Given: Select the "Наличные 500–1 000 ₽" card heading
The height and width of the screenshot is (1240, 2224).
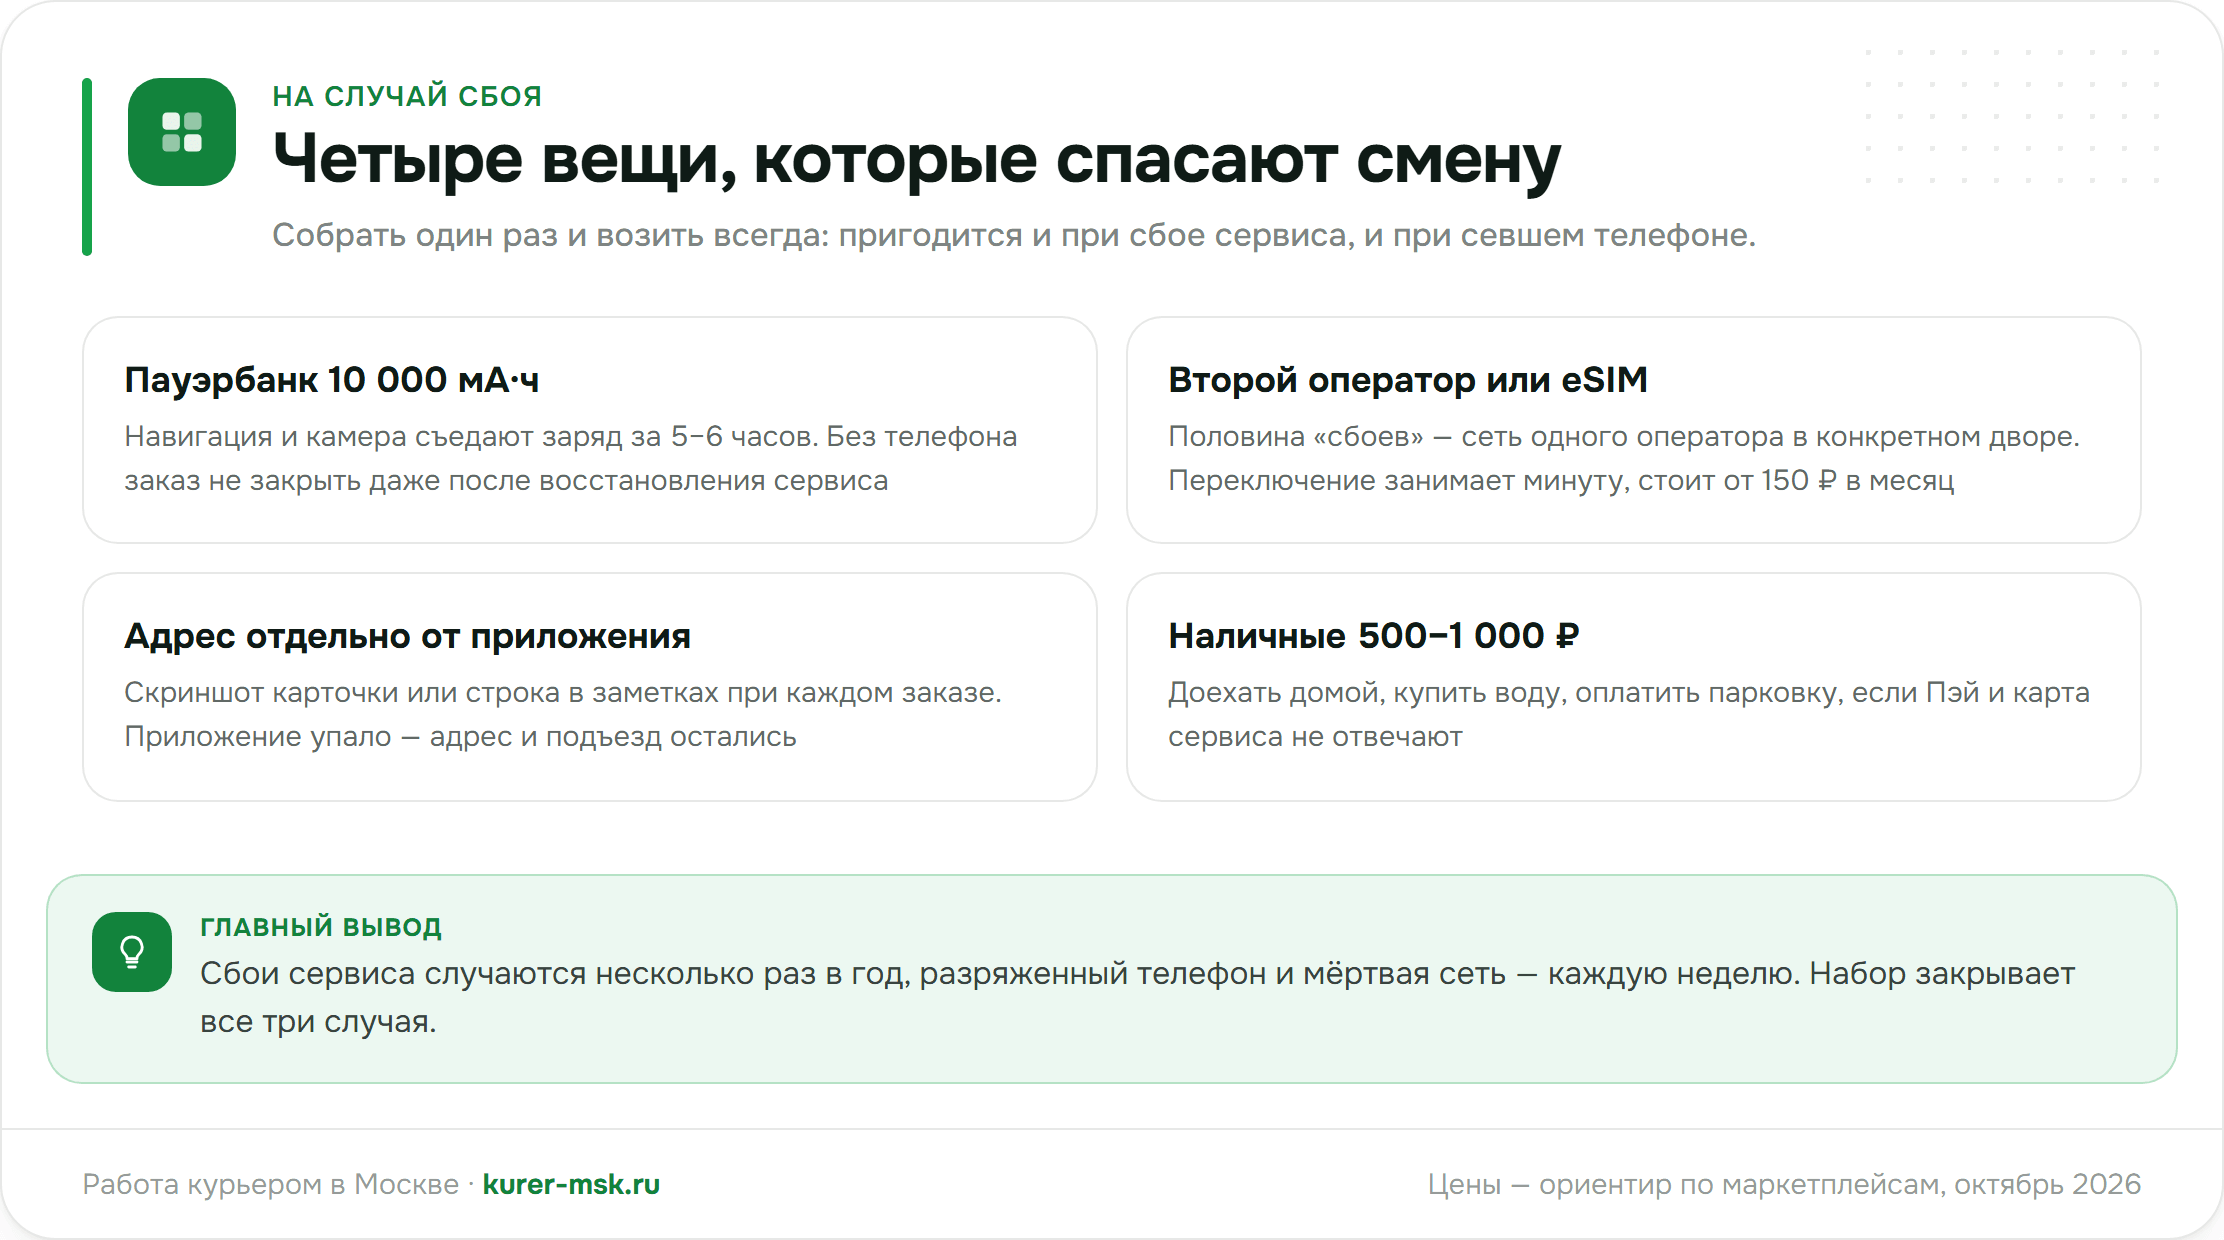Looking at the screenshot, I should tap(1374, 636).
